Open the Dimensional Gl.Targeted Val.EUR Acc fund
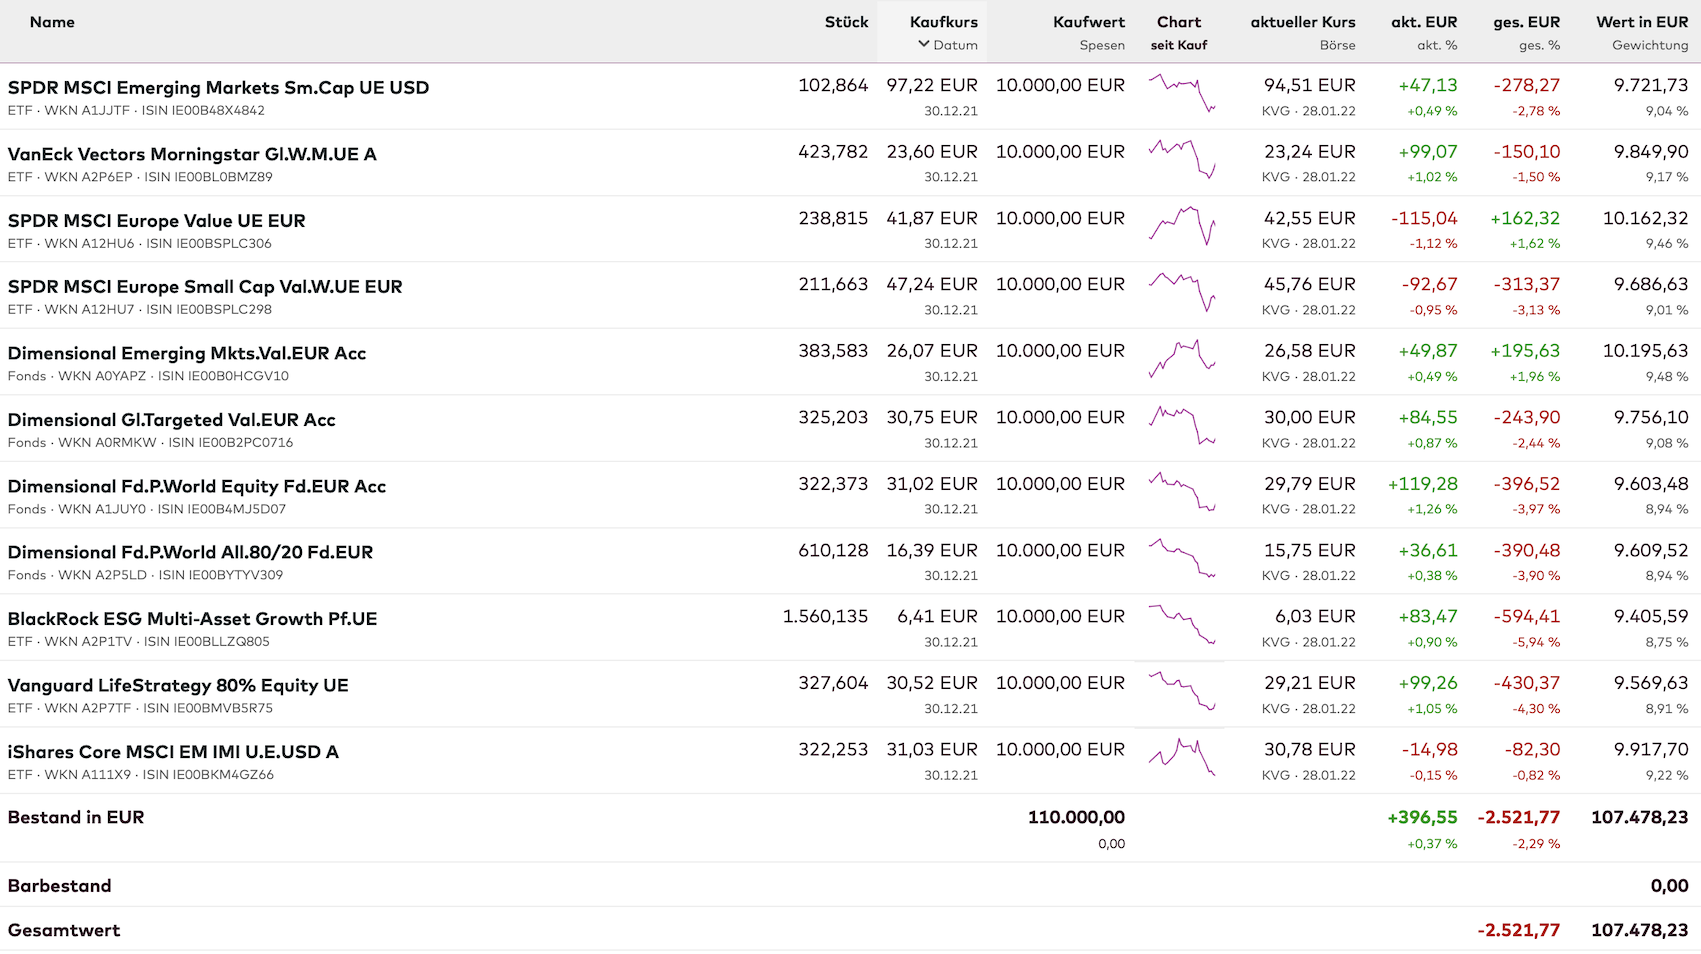Viewport: 1701px width, 954px height. coord(171,420)
